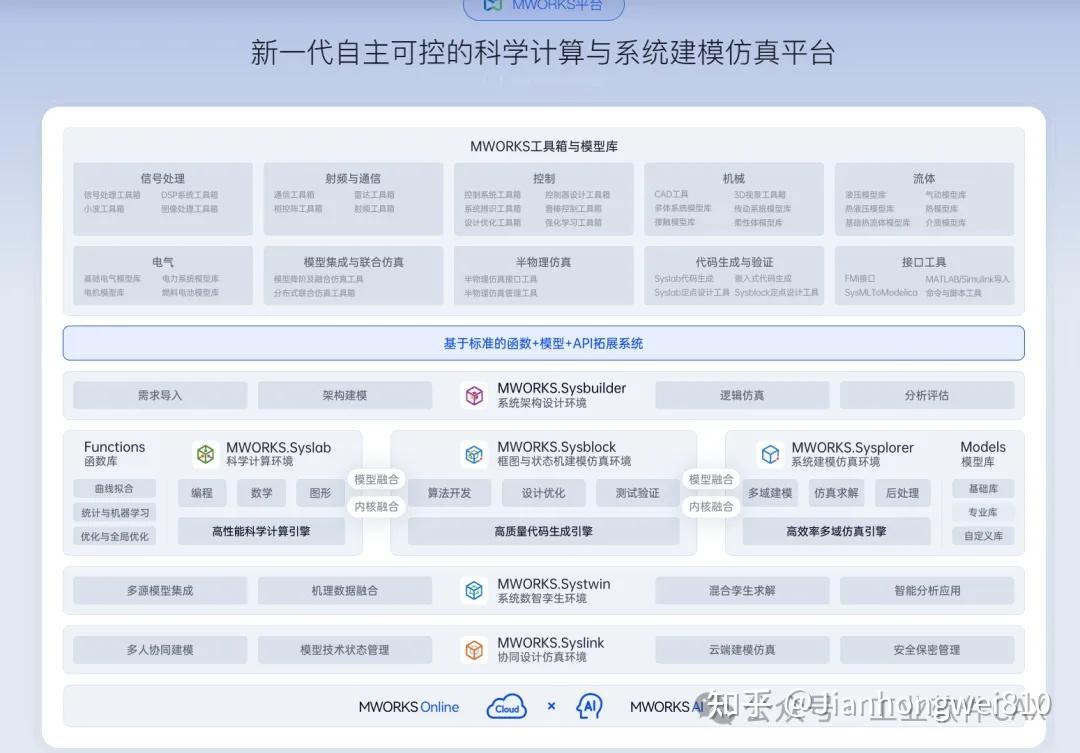
Task: Click the 设计优化 box under Sysblock
Action: [543, 493]
